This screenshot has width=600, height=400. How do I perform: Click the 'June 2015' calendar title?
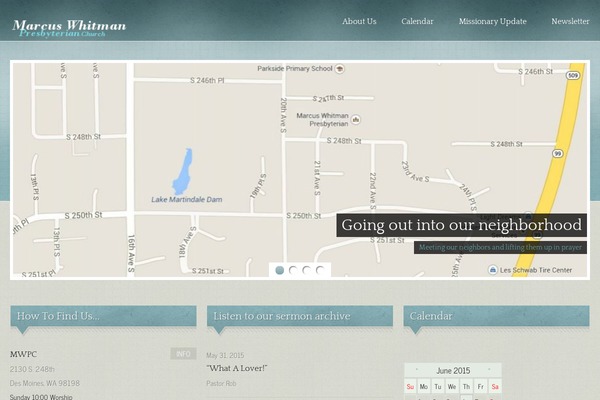[x=453, y=371]
